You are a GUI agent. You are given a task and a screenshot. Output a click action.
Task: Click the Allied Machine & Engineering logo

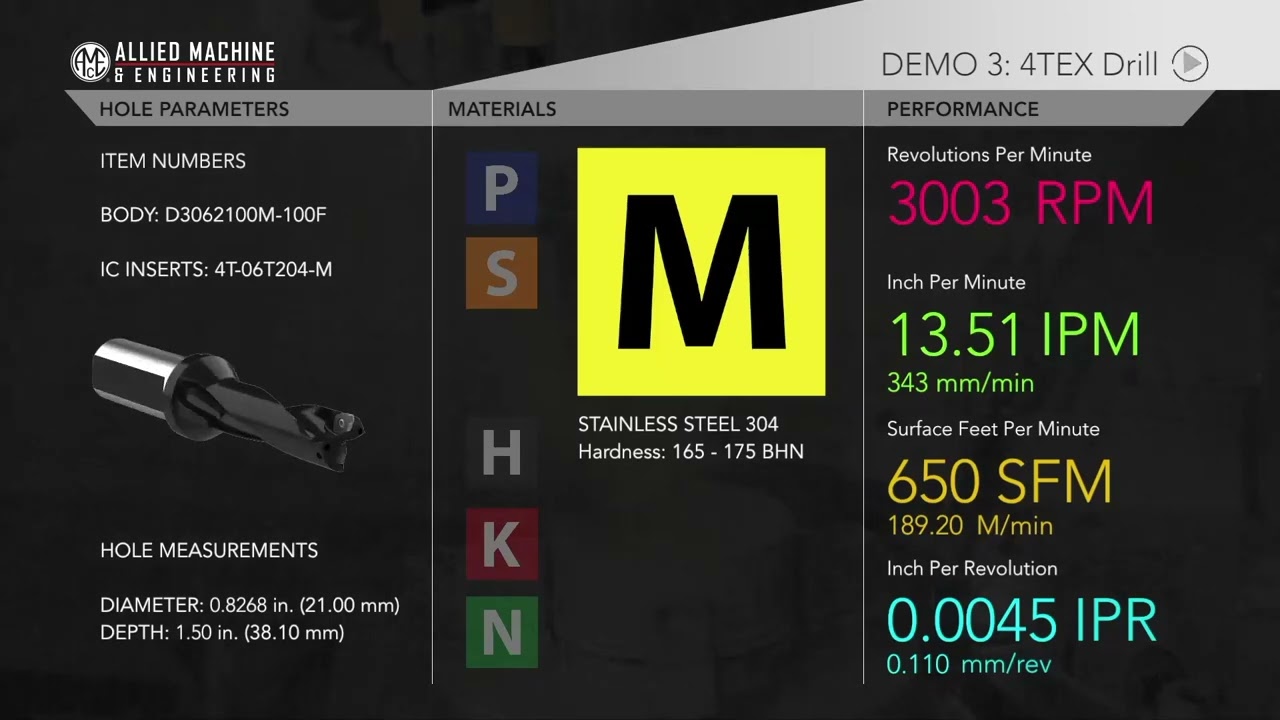point(173,62)
